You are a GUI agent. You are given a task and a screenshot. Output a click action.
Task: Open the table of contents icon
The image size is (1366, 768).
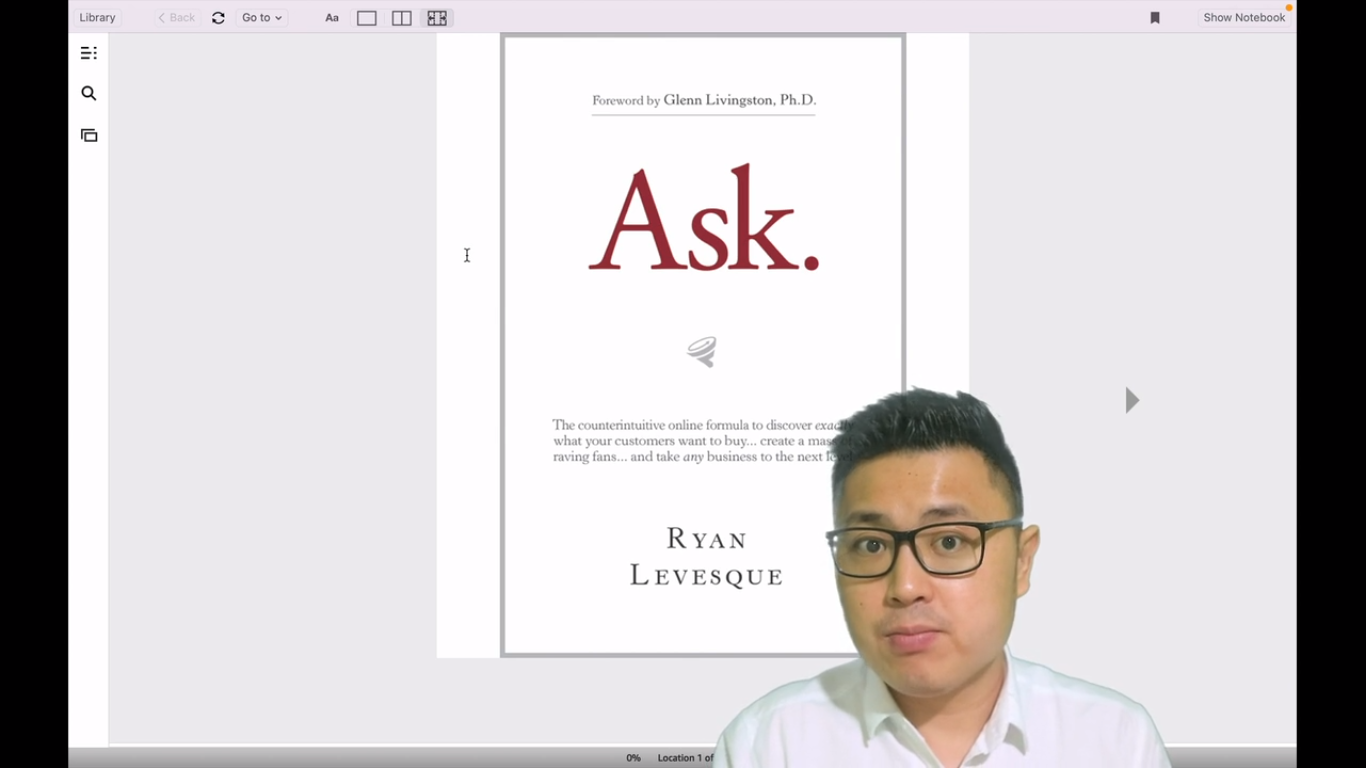89,53
